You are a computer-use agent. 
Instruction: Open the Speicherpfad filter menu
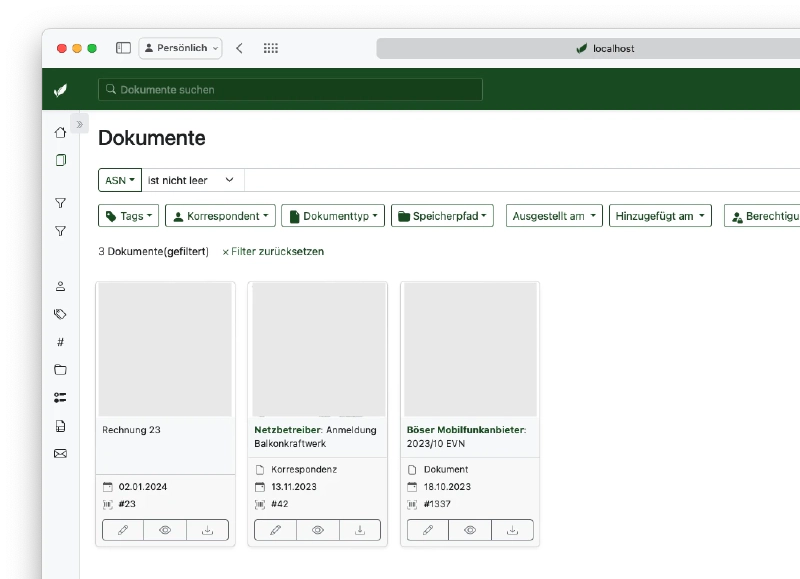click(x=442, y=216)
